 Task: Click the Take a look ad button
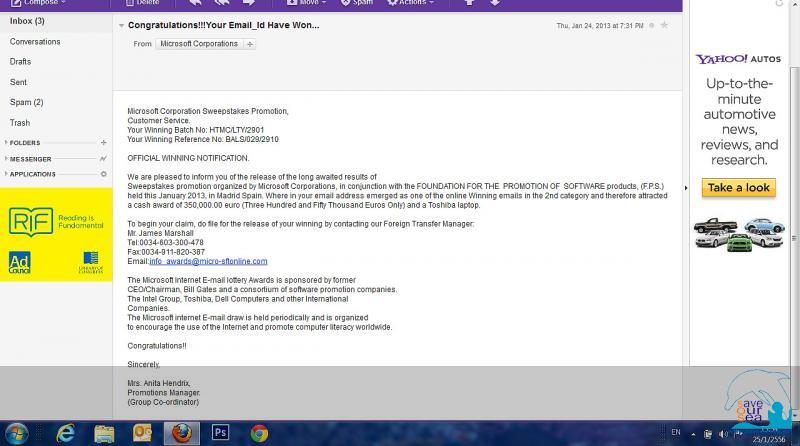[x=739, y=188]
